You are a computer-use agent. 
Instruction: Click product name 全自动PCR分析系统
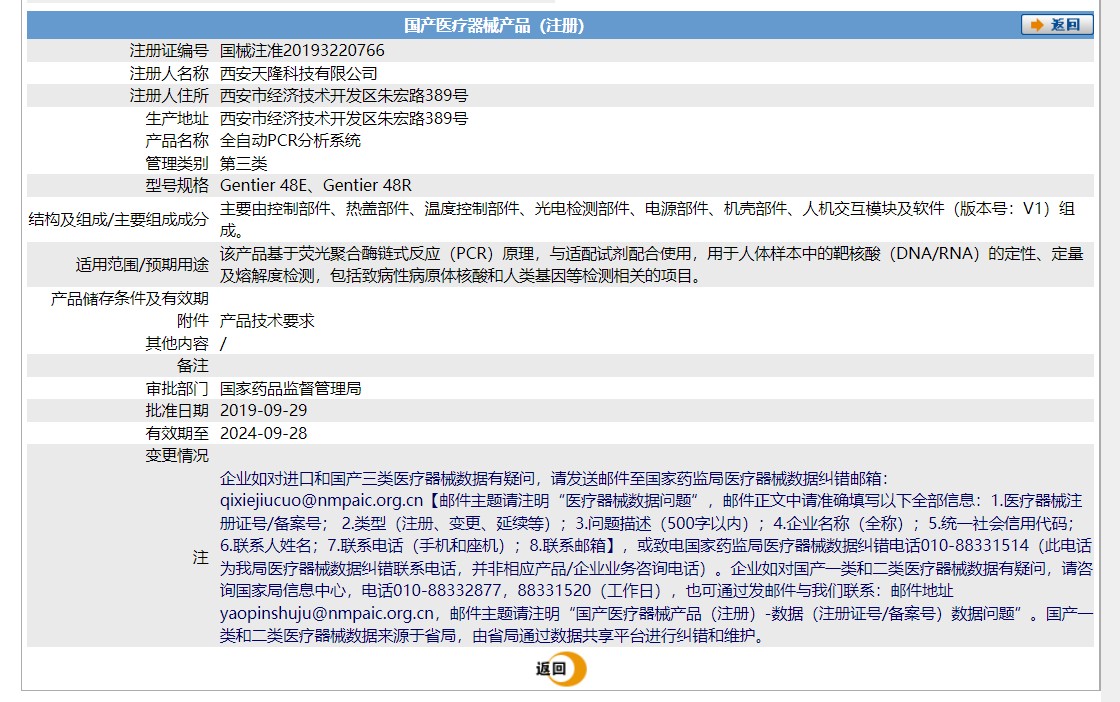pyautogui.click(x=290, y=141)
